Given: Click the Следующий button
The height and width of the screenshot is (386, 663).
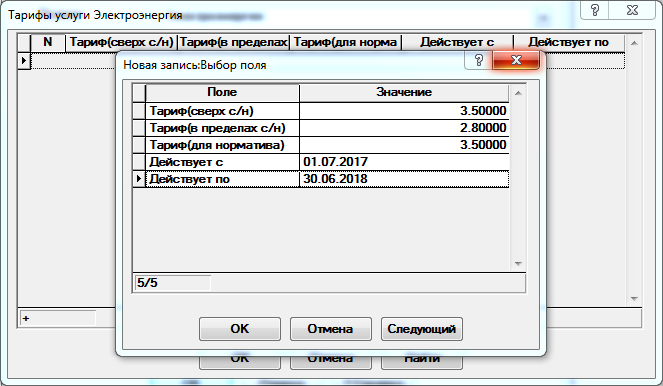Looking at the screenshot, I should tap(422, 329).
